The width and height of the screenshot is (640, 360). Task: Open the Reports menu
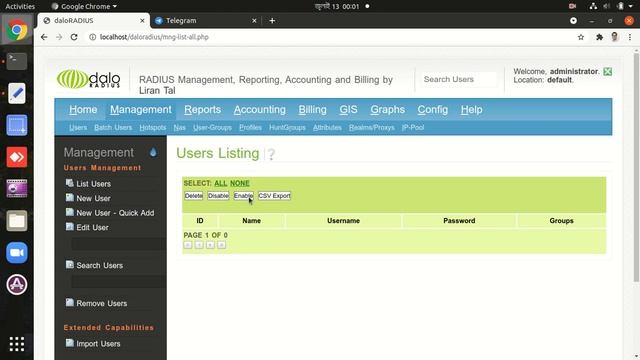point(202,109)
